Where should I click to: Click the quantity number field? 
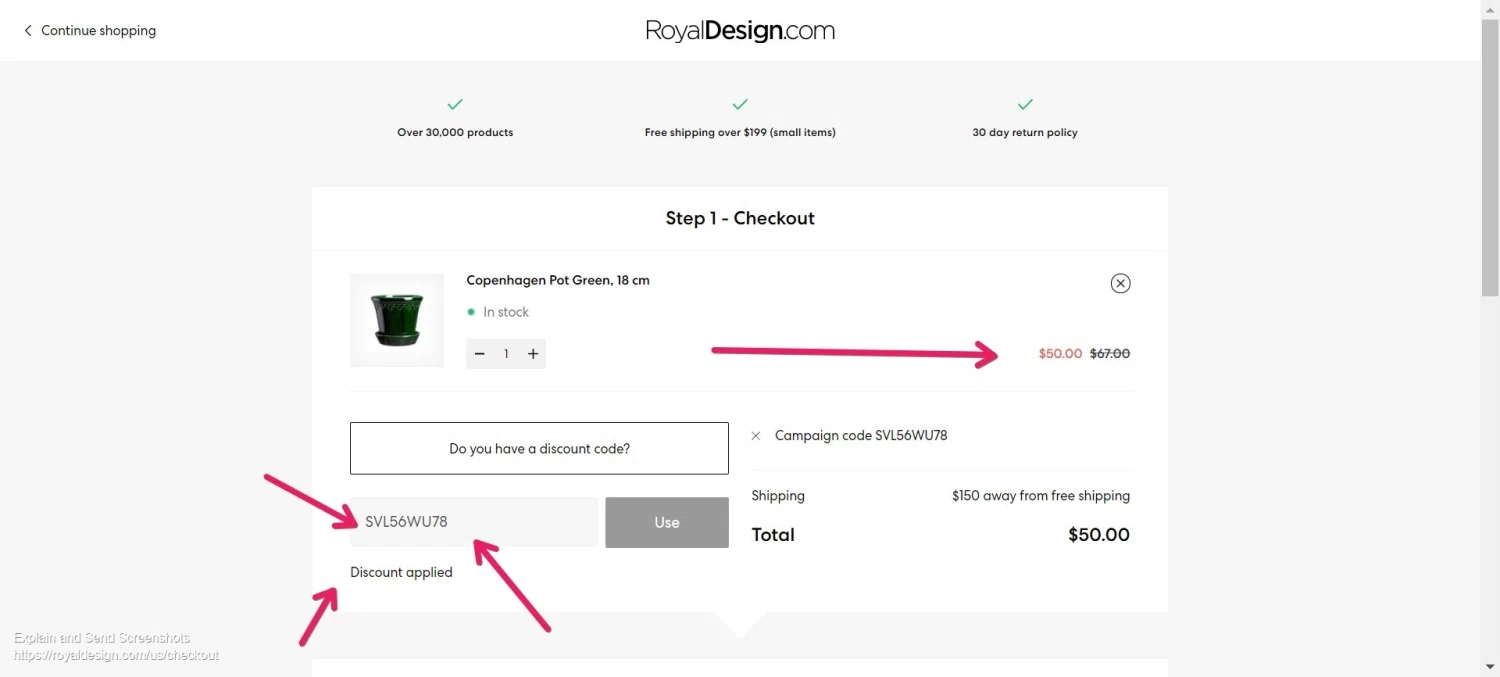coord(506,354)
